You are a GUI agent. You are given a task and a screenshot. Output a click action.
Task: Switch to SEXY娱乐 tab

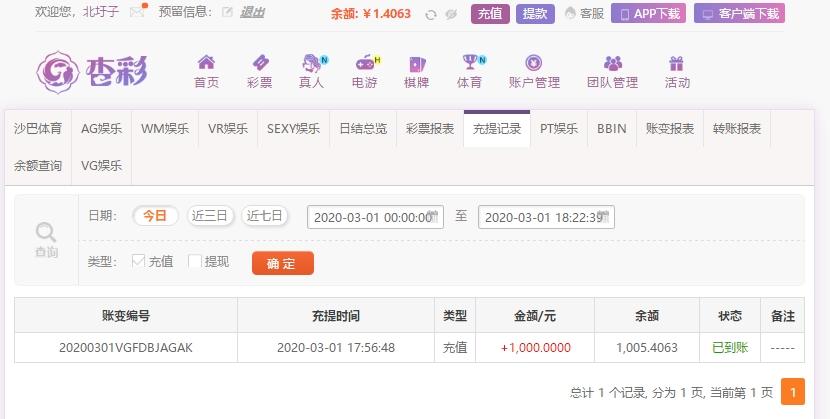click(x=293, y=129)
